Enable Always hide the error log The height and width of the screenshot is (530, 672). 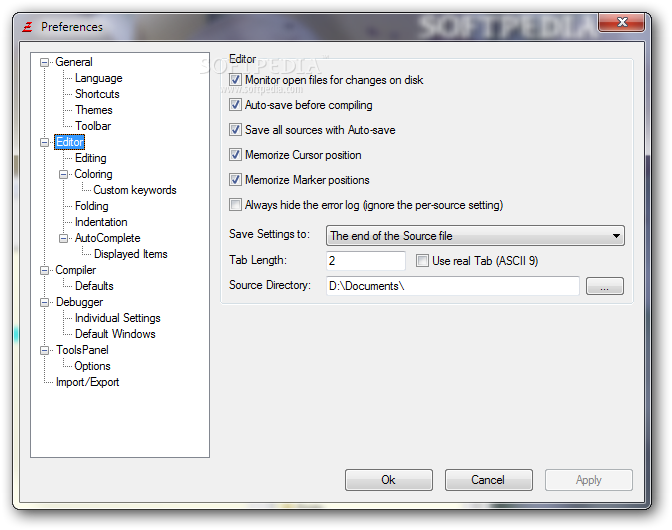click(235, 204)
